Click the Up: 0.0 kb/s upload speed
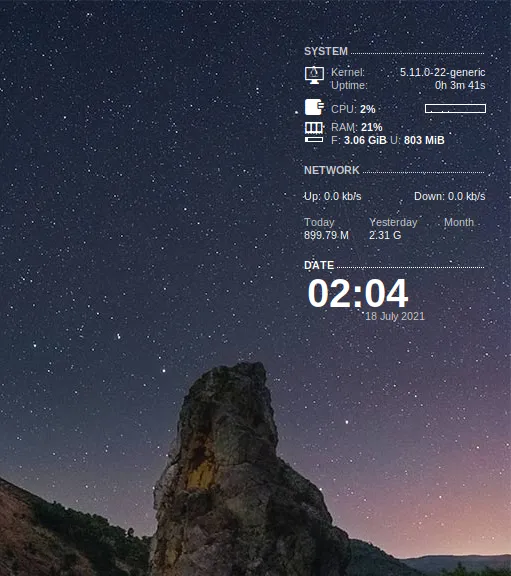 coord(332,196)
